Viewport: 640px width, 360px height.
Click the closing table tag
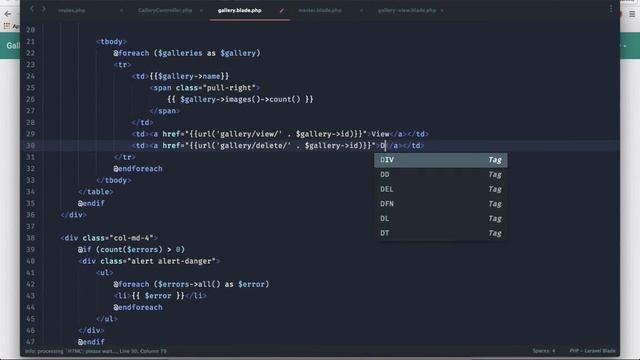click(x=96, y=192)
